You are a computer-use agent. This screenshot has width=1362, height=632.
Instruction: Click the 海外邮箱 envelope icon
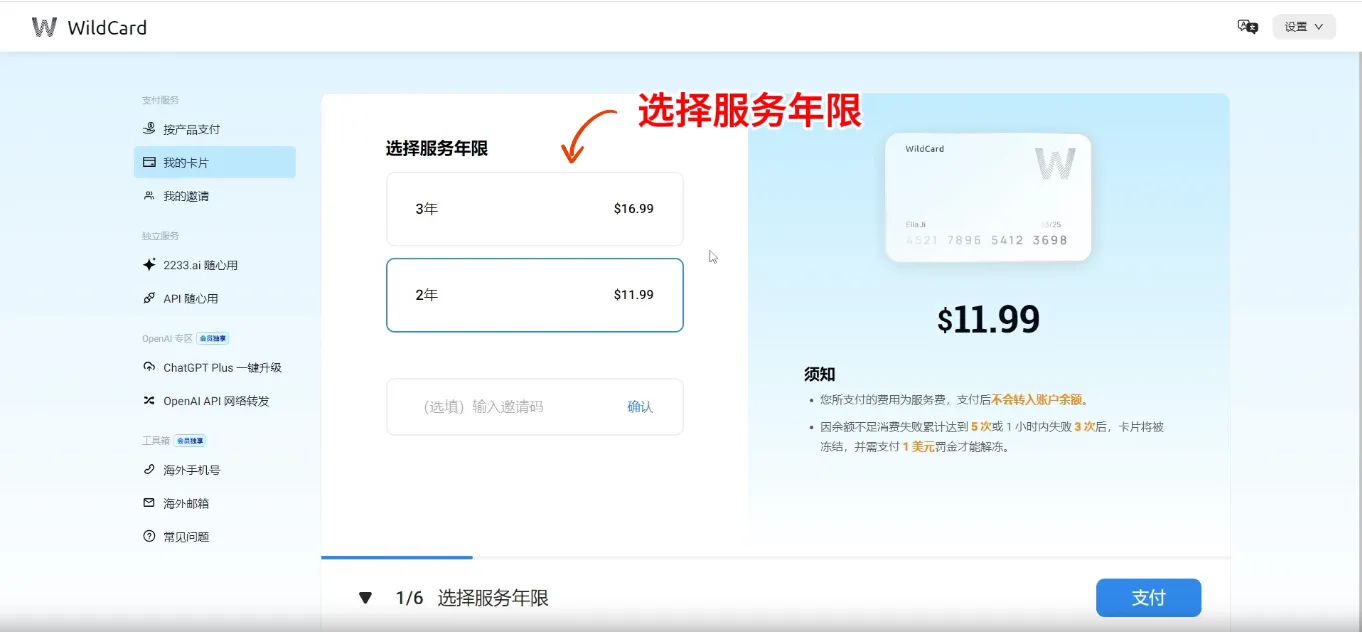149,503
